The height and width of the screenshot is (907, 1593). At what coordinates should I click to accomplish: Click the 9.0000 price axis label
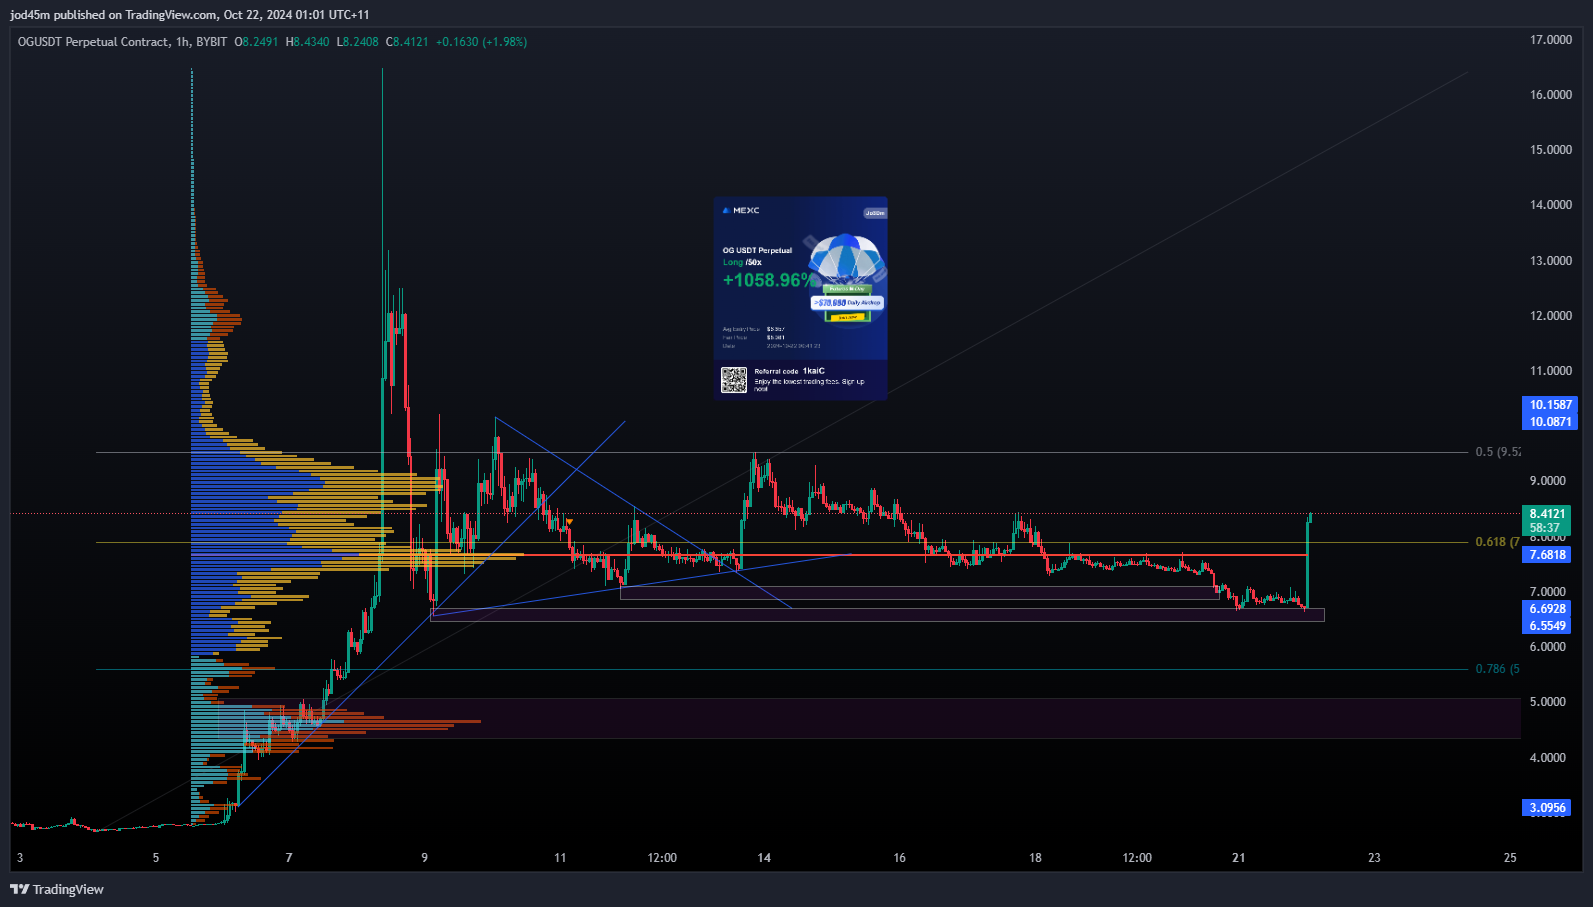(1547, 481)
